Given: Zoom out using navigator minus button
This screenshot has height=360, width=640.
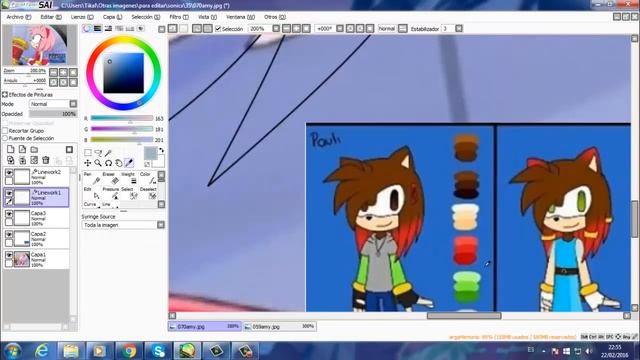Looking at the screenshot, I should pyautogui.click(x=53, y=72).
